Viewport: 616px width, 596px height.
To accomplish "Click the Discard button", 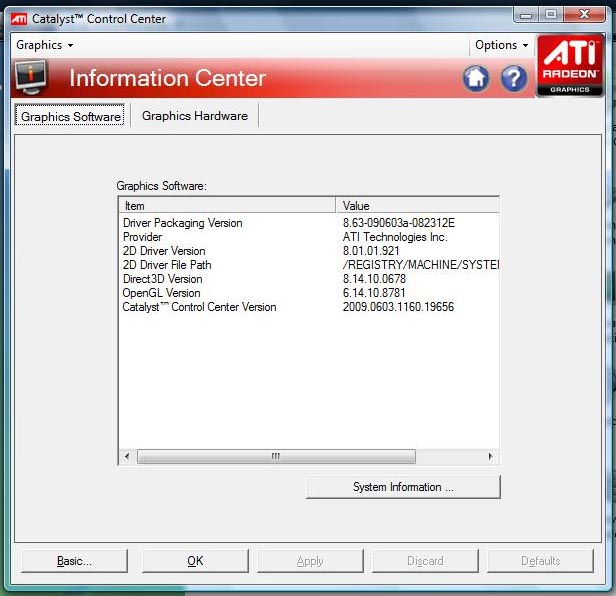I will [425, 561].
